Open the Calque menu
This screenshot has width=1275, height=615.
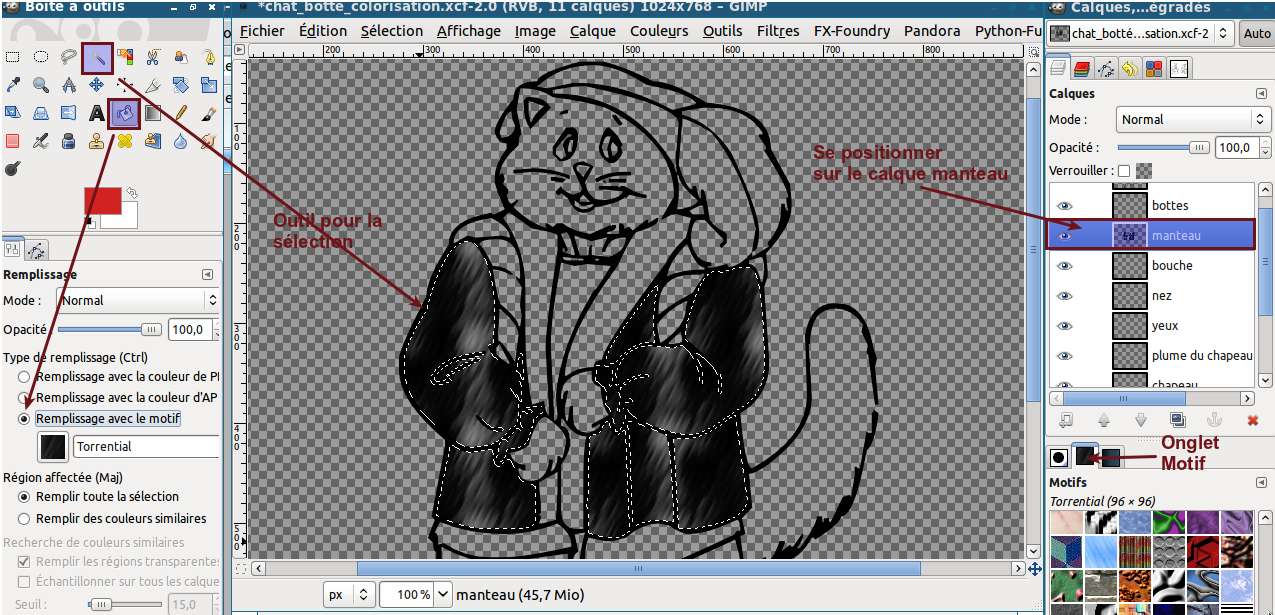click(x=592, y=31)
